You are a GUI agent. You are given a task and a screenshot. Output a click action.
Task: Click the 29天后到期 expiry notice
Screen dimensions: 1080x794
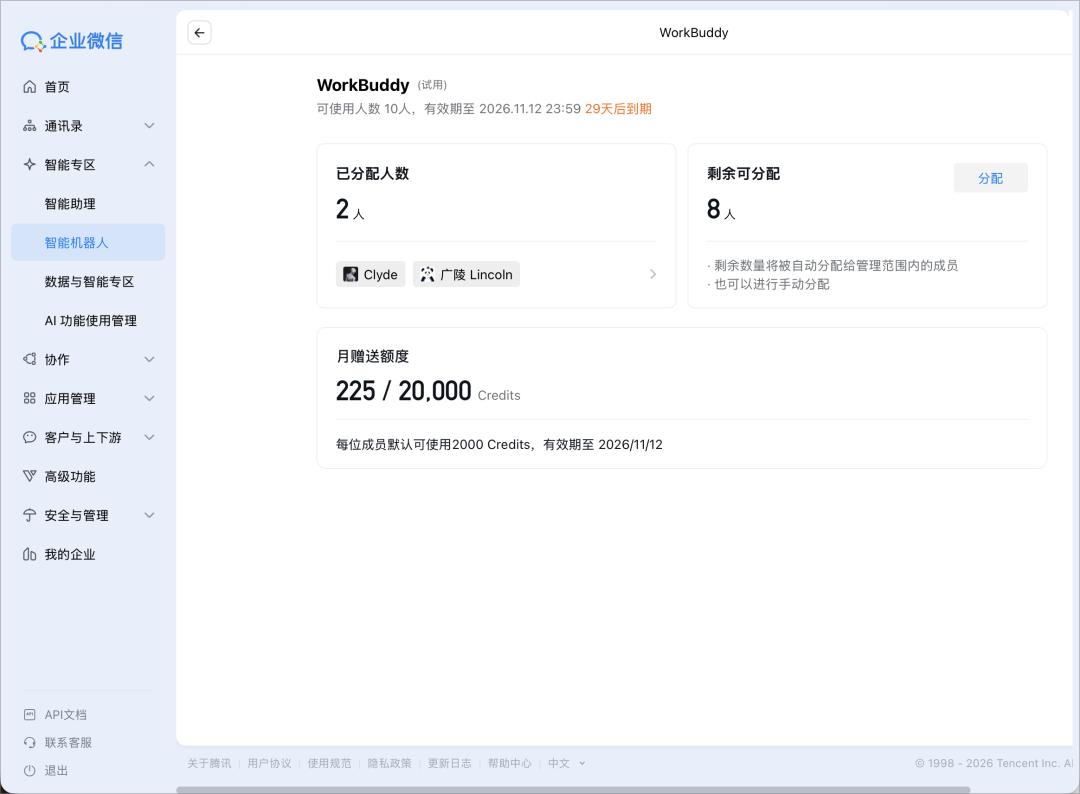coord(619,109)
